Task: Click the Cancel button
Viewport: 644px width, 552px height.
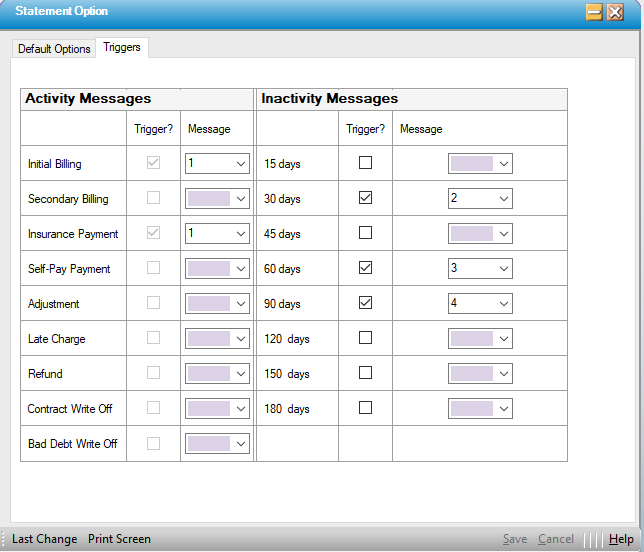Action: coord(556,539)
